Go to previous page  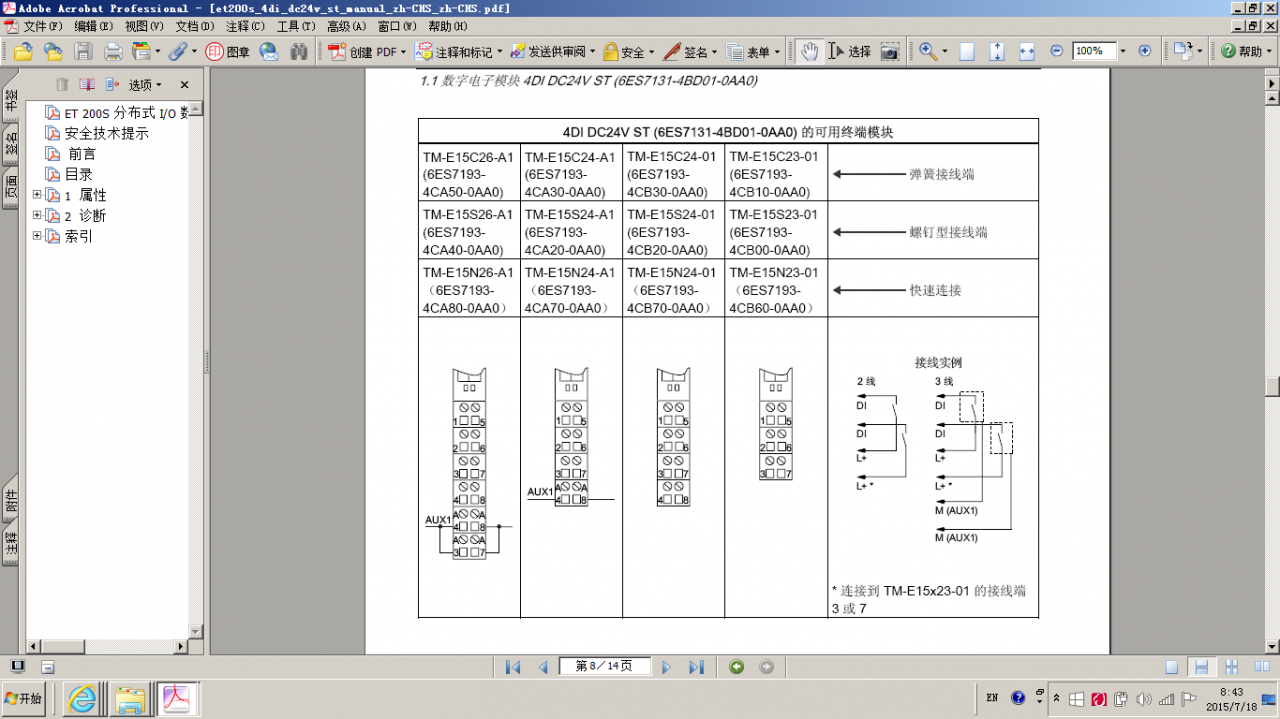(x=543, y=667)
